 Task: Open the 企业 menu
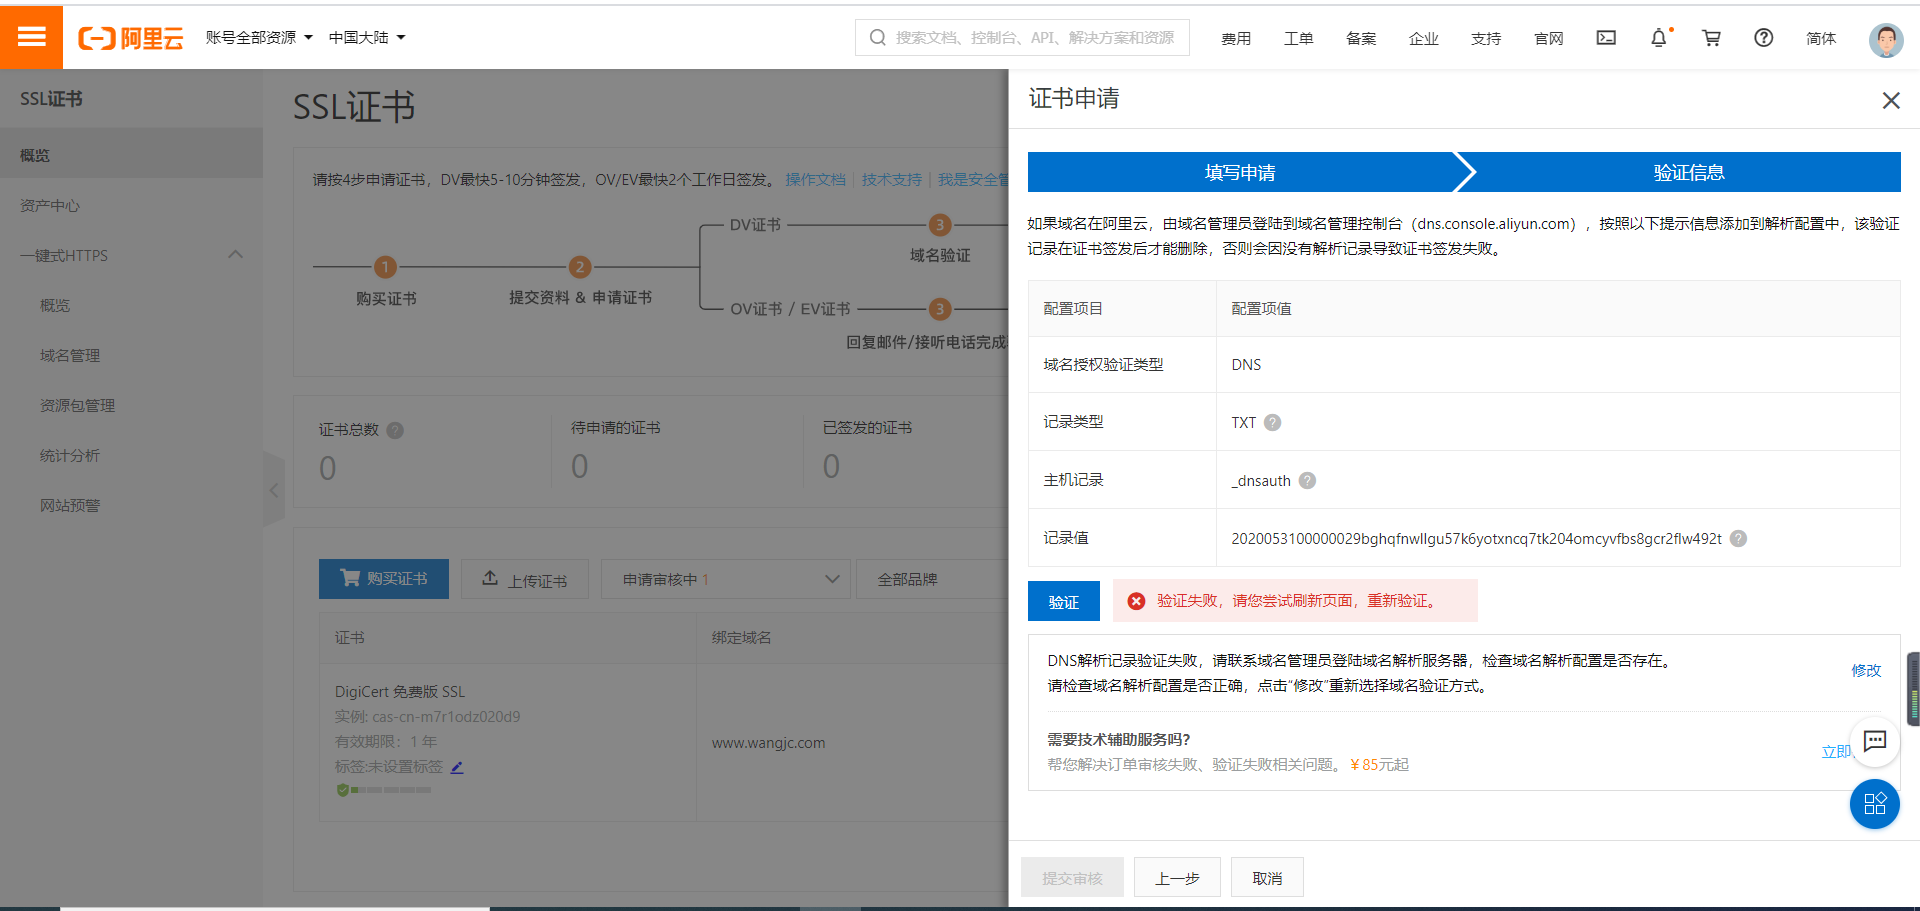tap(1424, 38)
